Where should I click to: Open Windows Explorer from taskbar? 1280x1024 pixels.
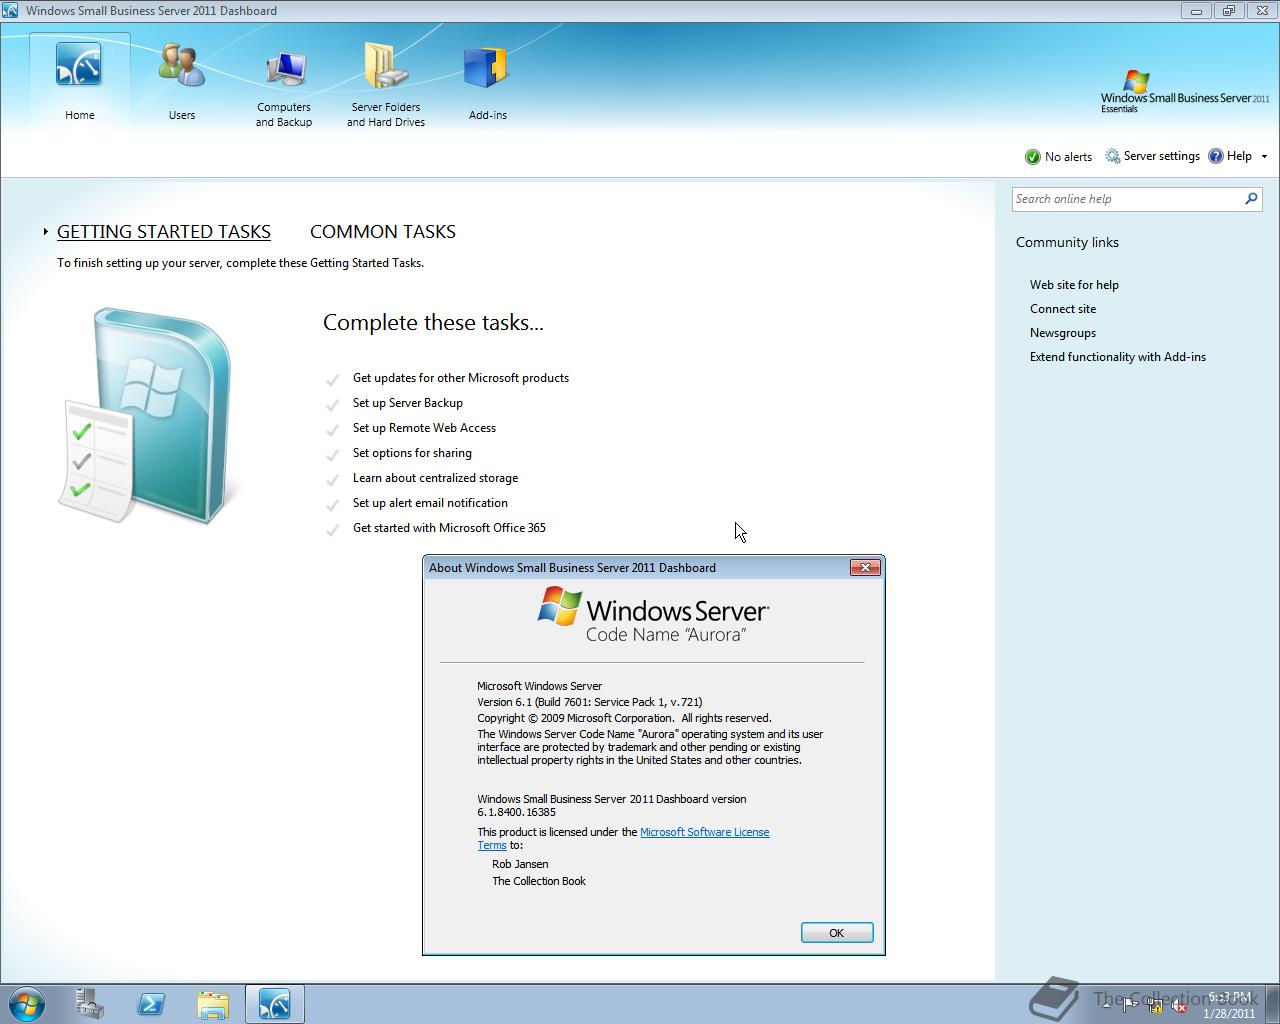tap(212, 1004)
